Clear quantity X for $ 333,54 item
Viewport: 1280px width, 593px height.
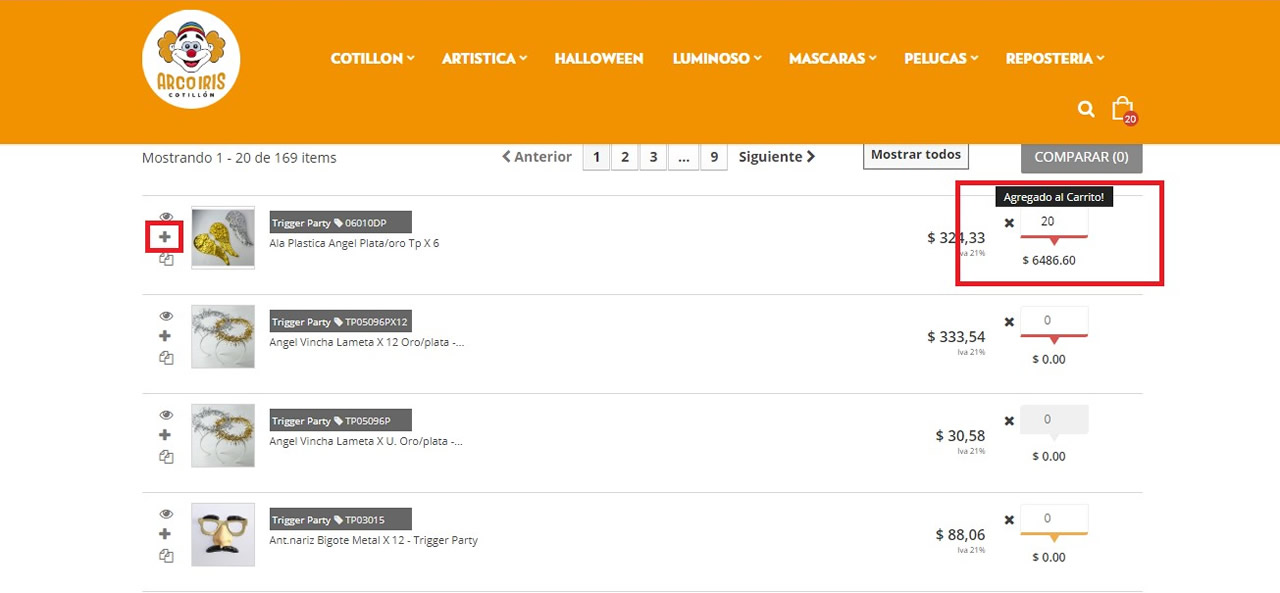point(1009,322)
